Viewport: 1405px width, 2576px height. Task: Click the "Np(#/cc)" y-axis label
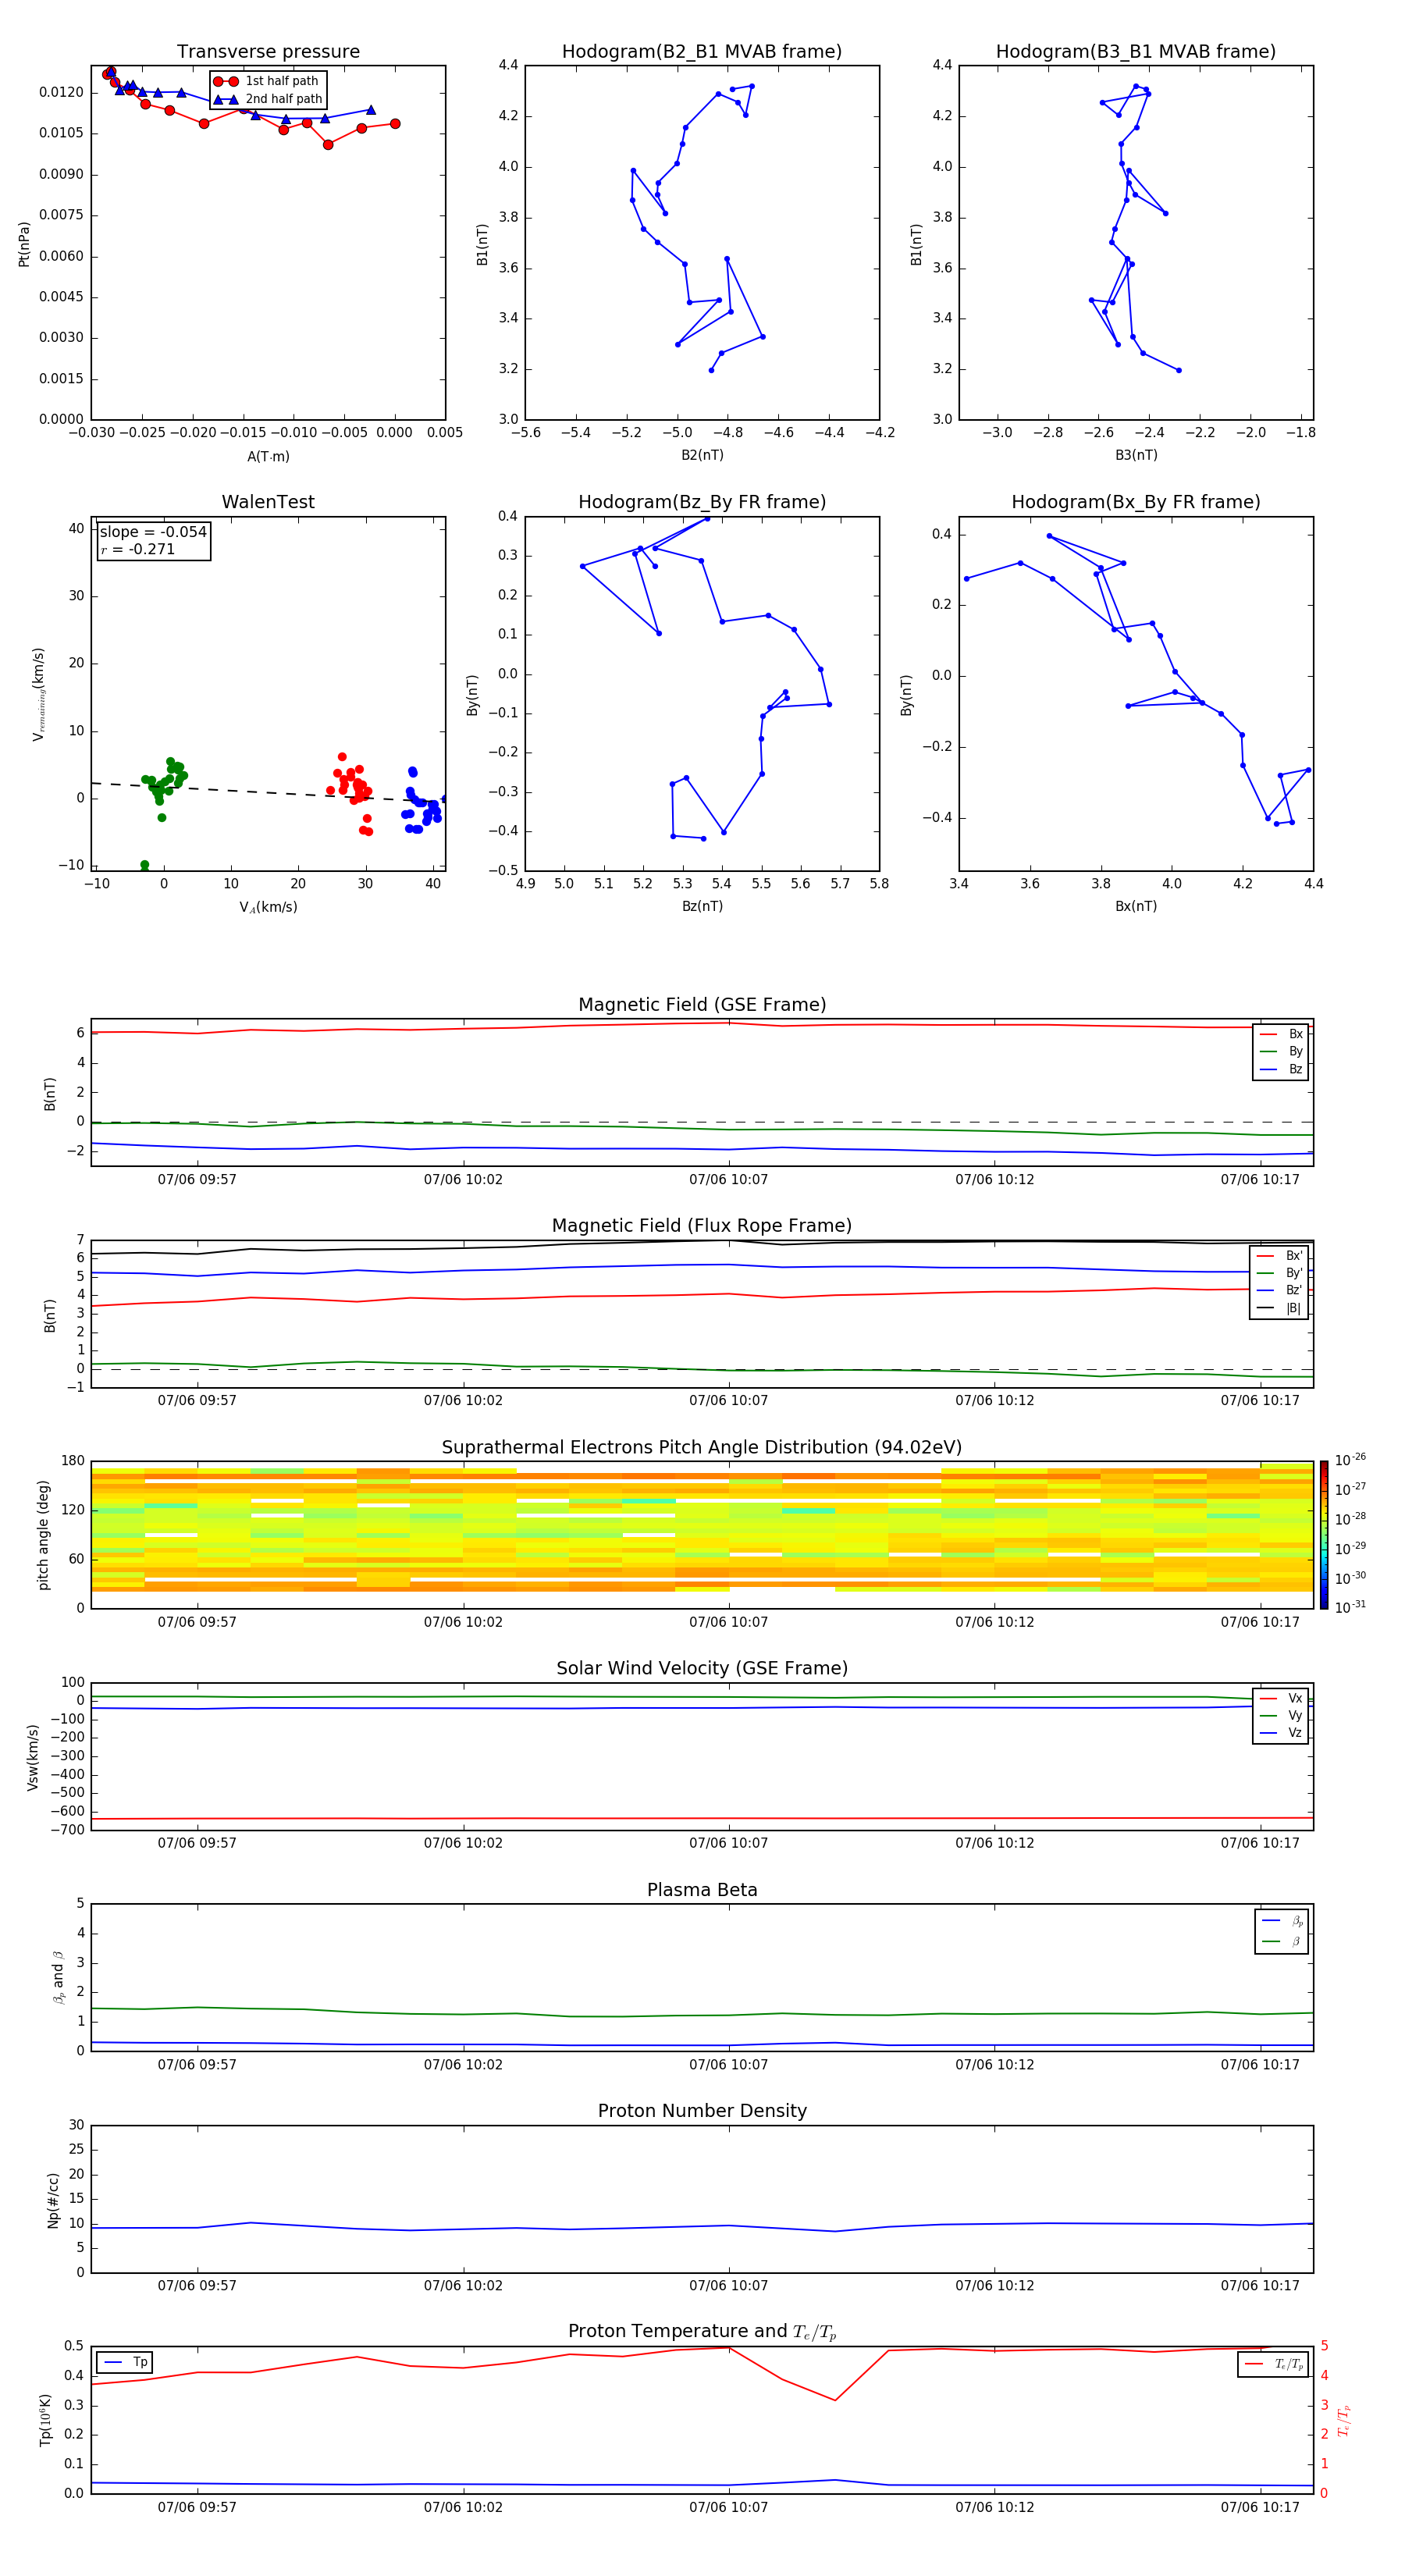[52, 2200]
